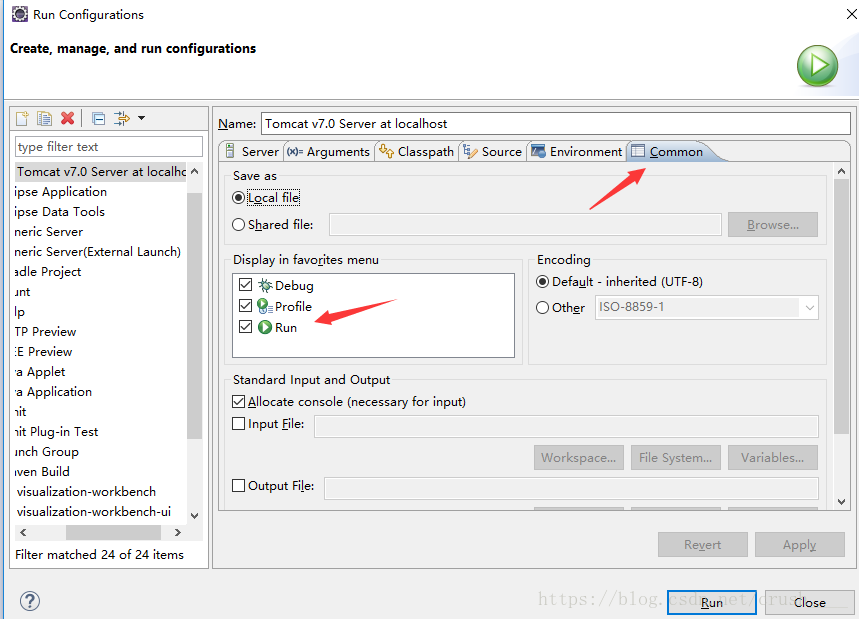Enable the Input File checkbox

point(238,423)
